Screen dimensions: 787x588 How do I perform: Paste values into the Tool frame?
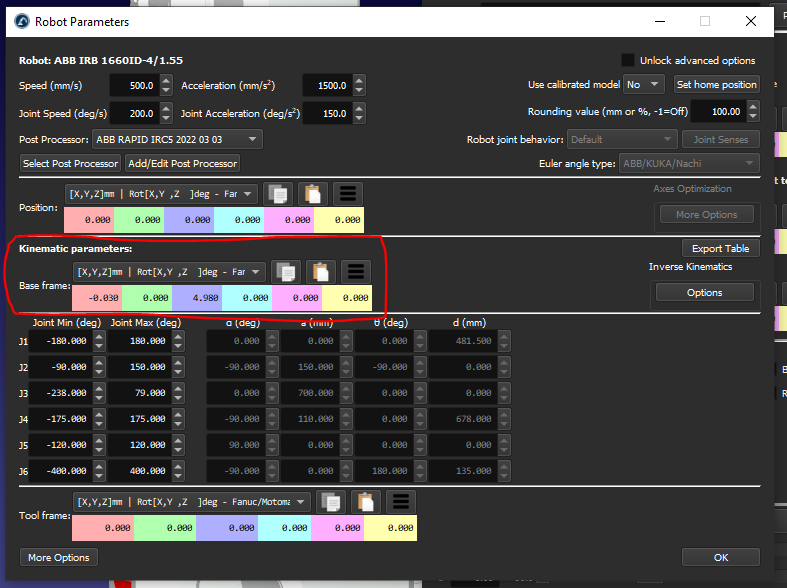tap(366, 502)
